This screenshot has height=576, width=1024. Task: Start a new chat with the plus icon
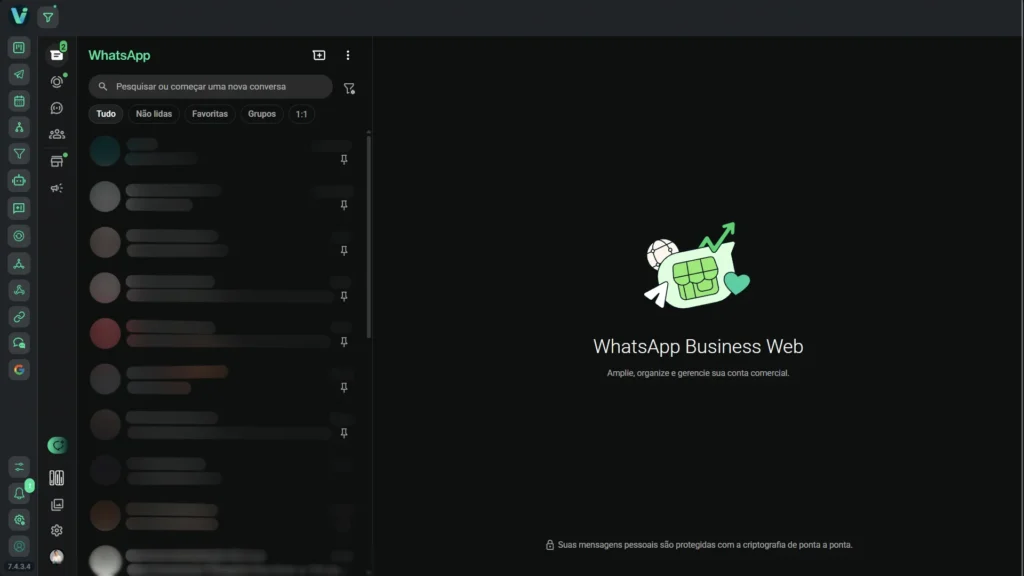point(319,56)
